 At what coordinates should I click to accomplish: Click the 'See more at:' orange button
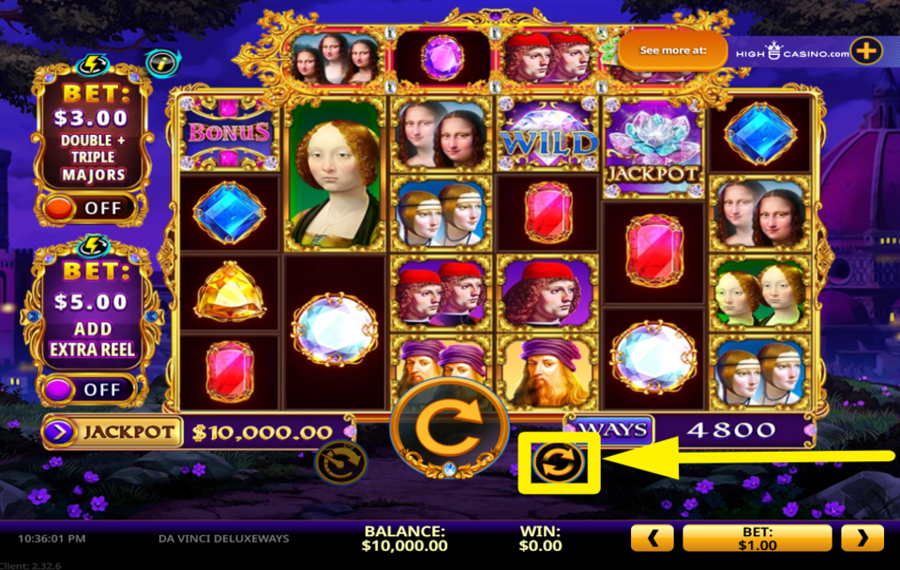(673, 51)
